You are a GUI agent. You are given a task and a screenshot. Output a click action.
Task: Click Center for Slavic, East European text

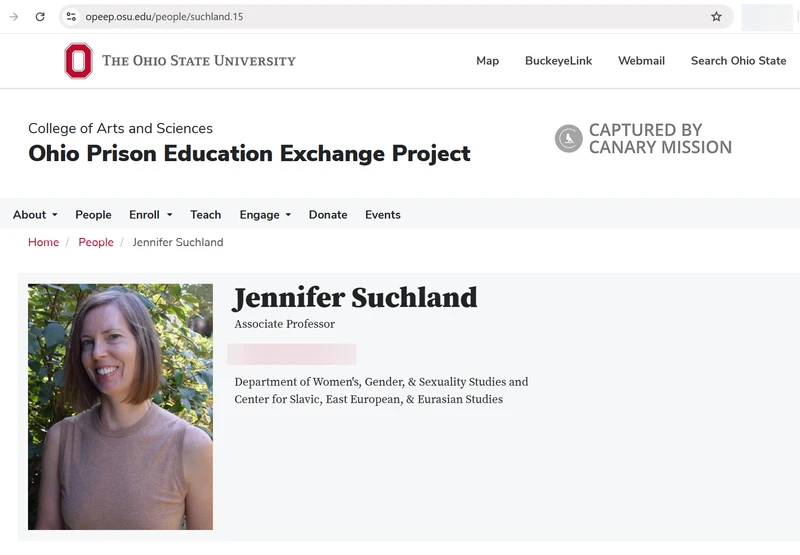[368, 399]
